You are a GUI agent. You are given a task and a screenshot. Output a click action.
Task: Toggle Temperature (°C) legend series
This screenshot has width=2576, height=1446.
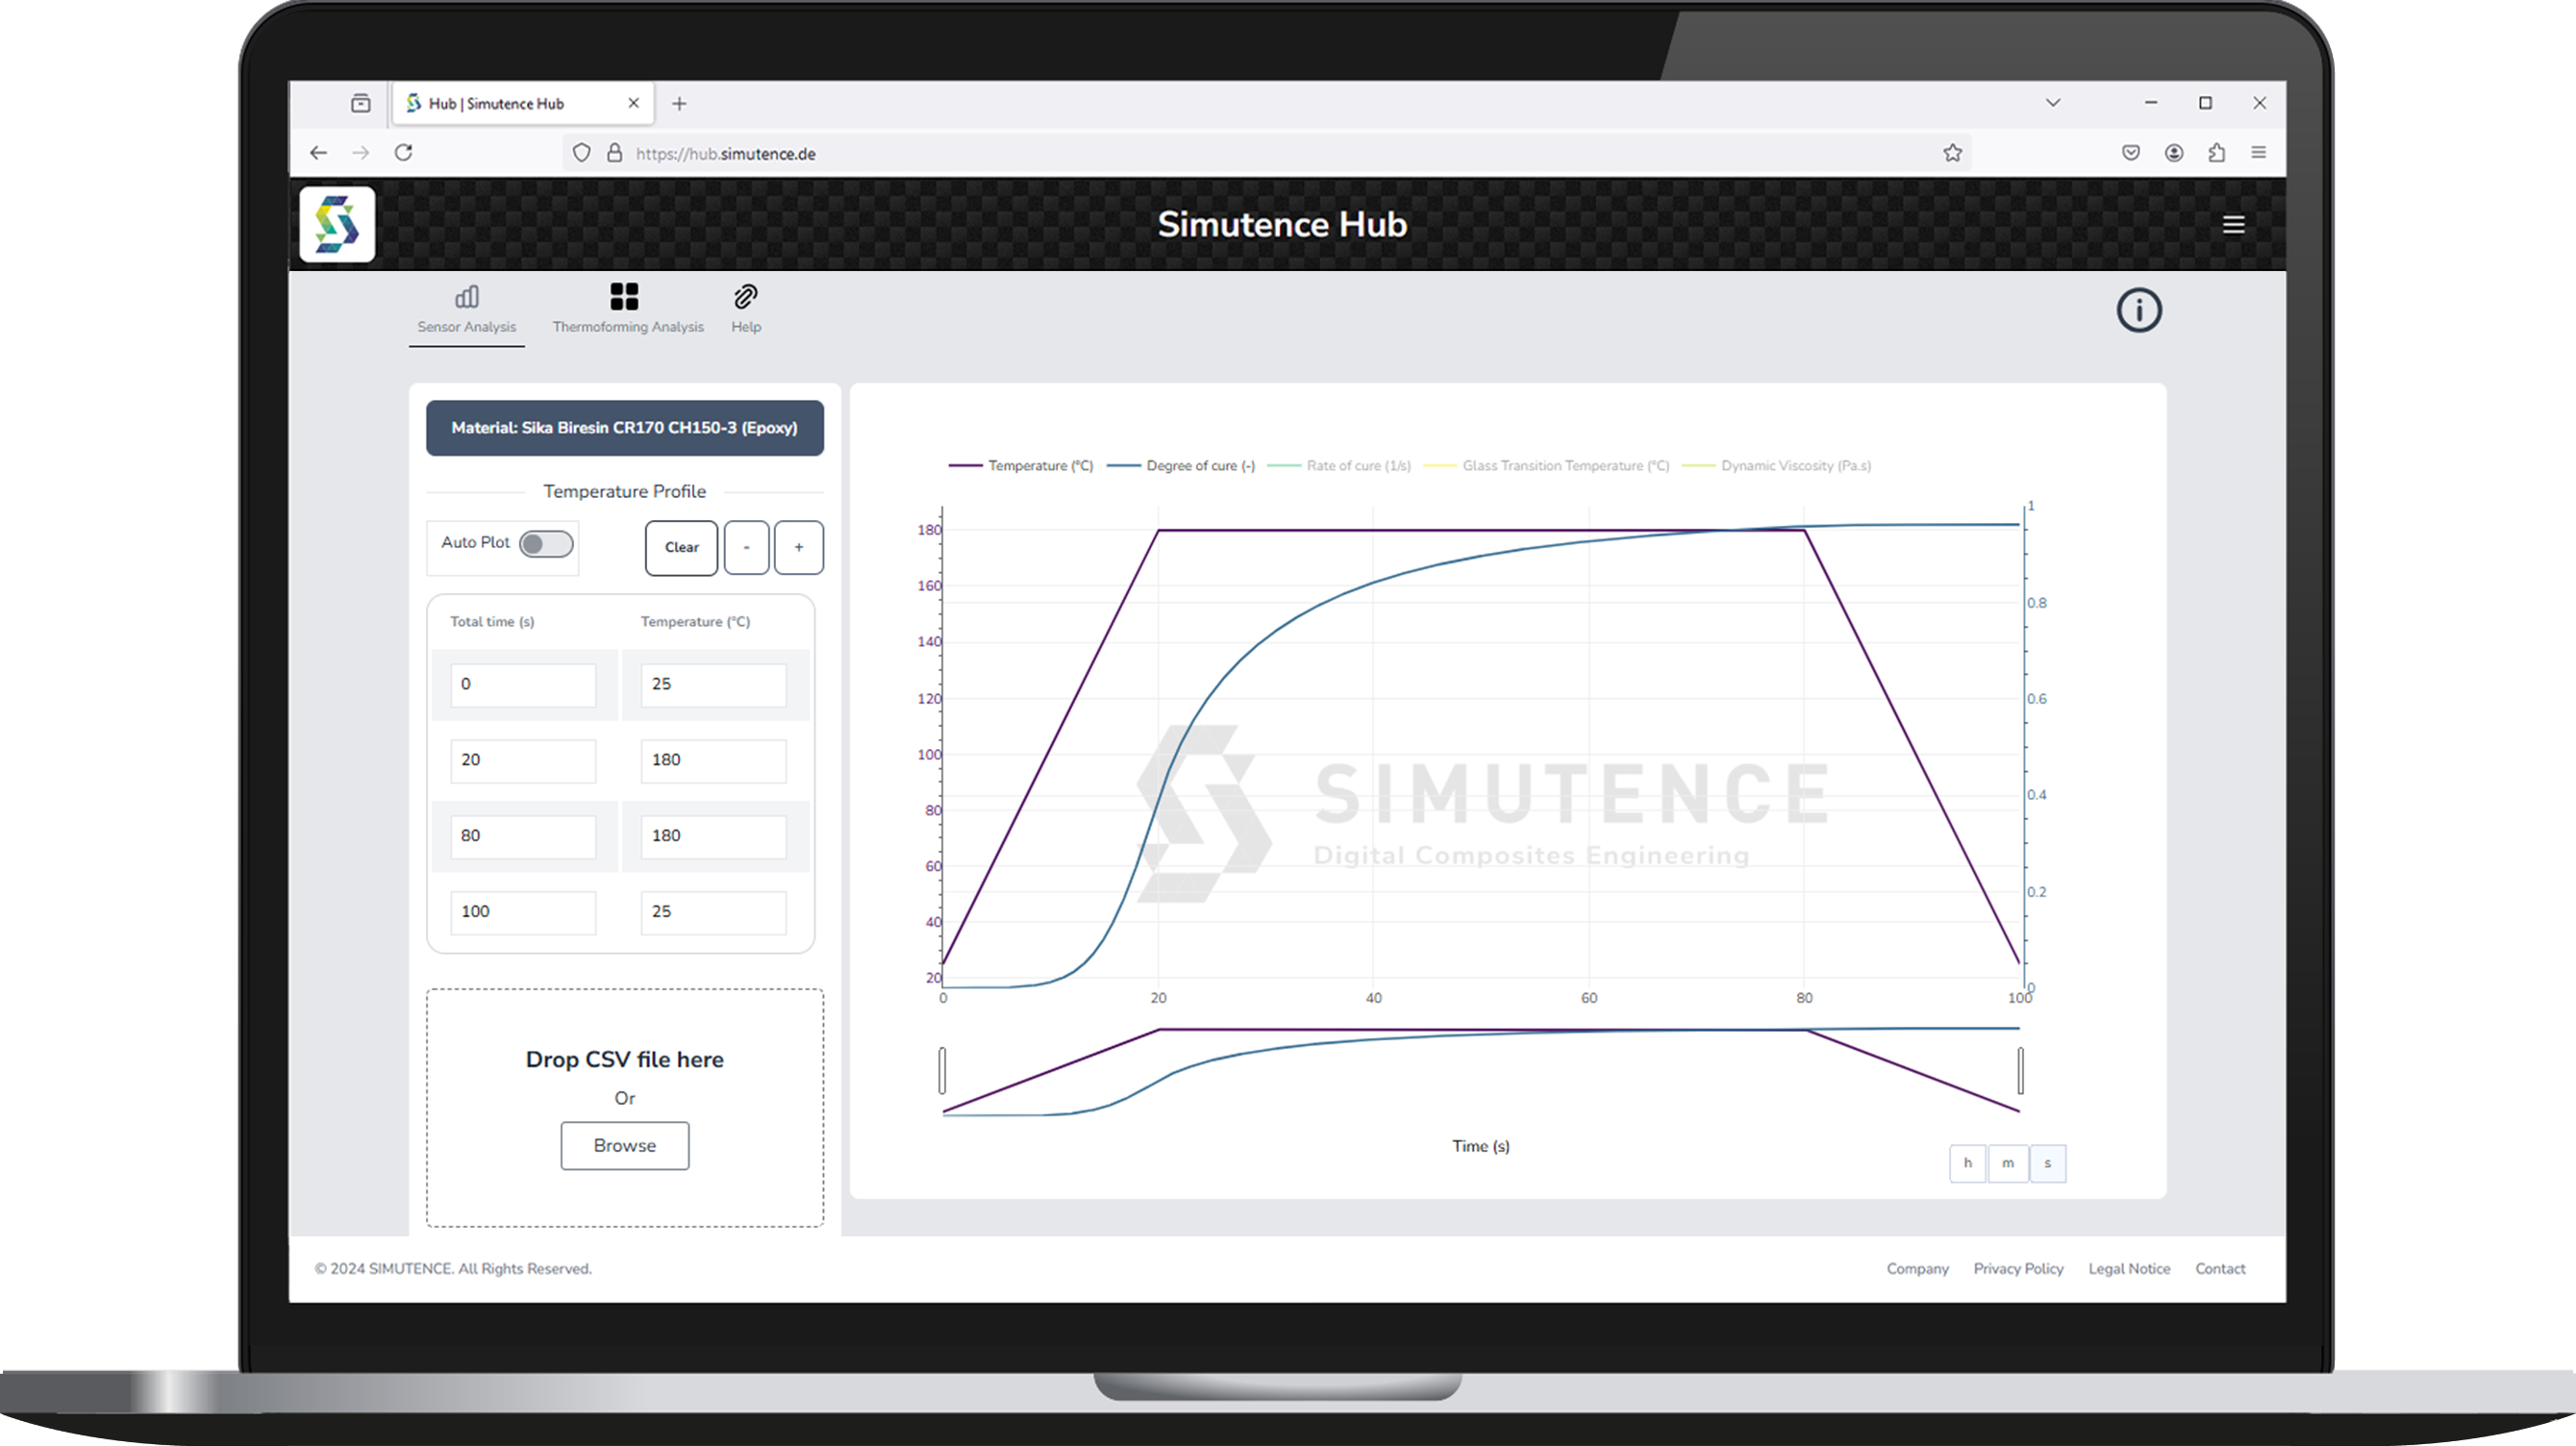pyautogui.click(x=1020, y=466)
